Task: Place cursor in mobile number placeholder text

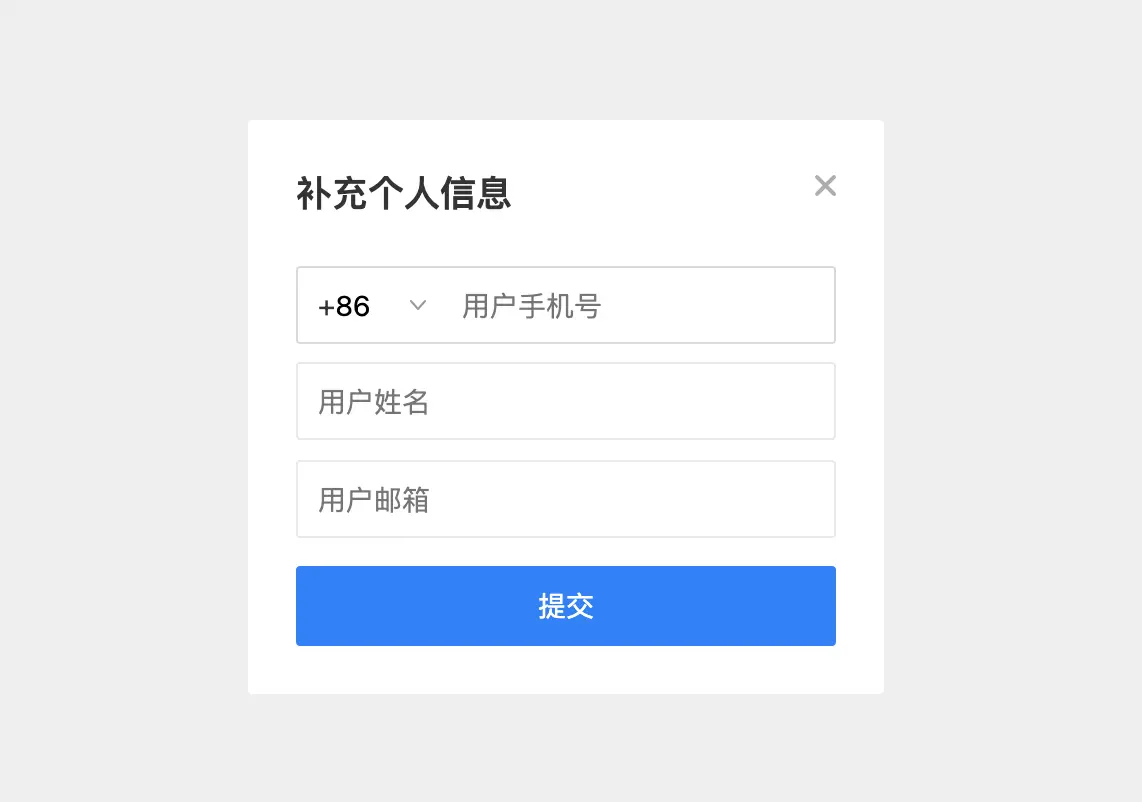Action: pyautogui.click(x=532, y=306)
